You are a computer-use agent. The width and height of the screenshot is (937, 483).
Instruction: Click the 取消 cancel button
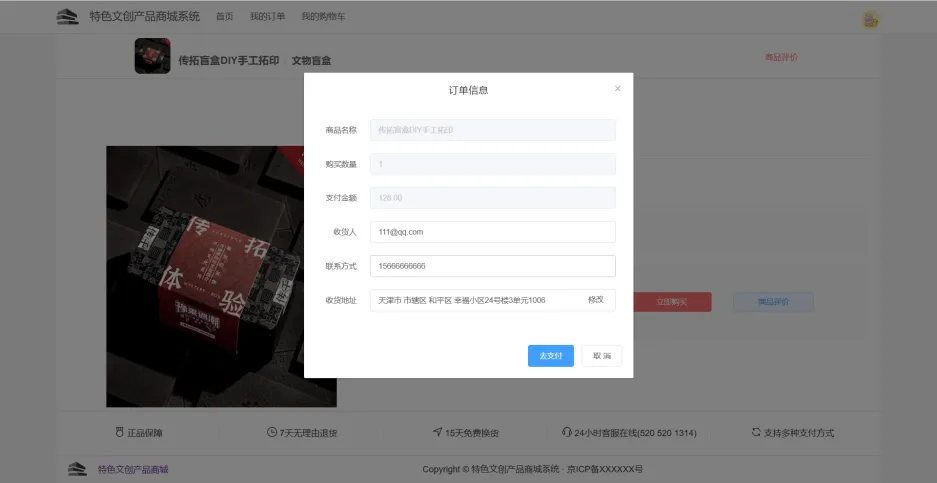[x=601, y=356]
